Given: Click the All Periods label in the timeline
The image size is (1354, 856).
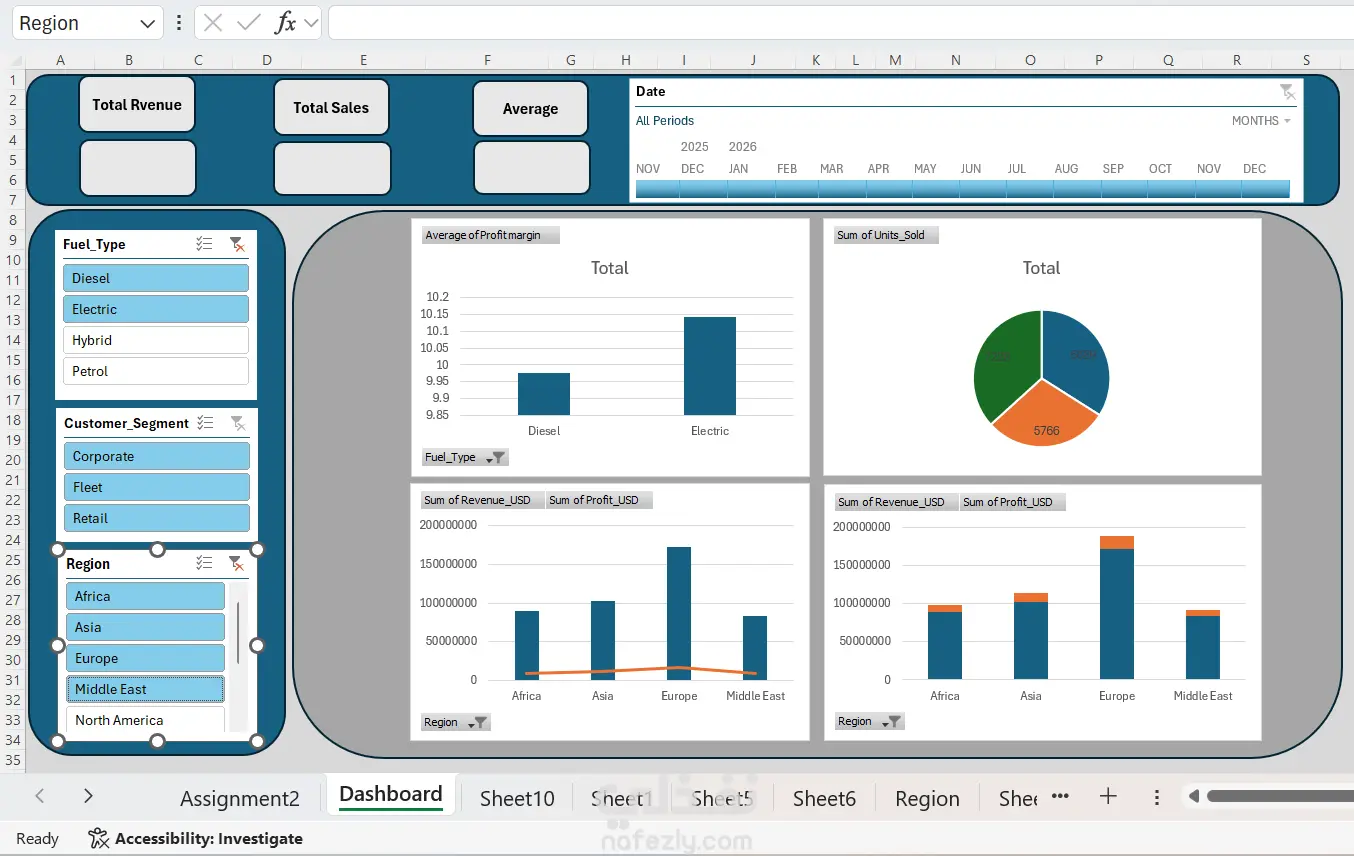Looking at the screenshot, I should coord(665,121).
